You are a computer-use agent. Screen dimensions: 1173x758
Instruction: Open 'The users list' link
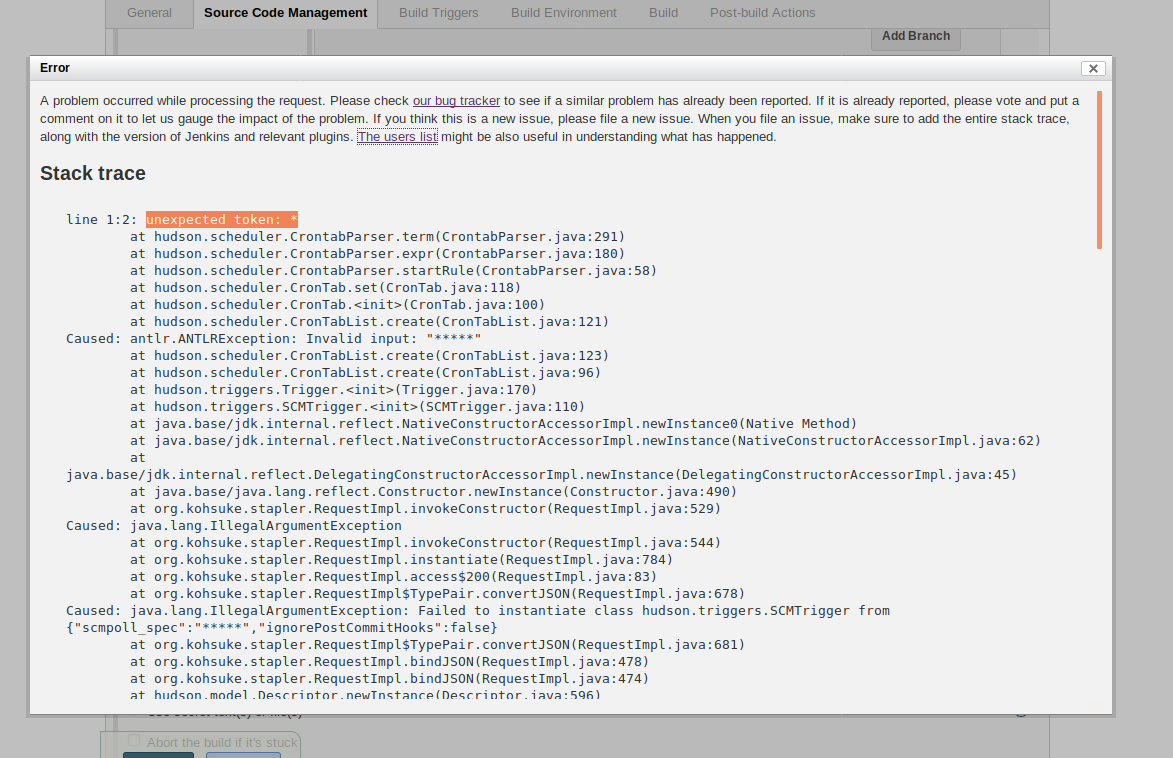pyautogui.click(x=397, y=137)
